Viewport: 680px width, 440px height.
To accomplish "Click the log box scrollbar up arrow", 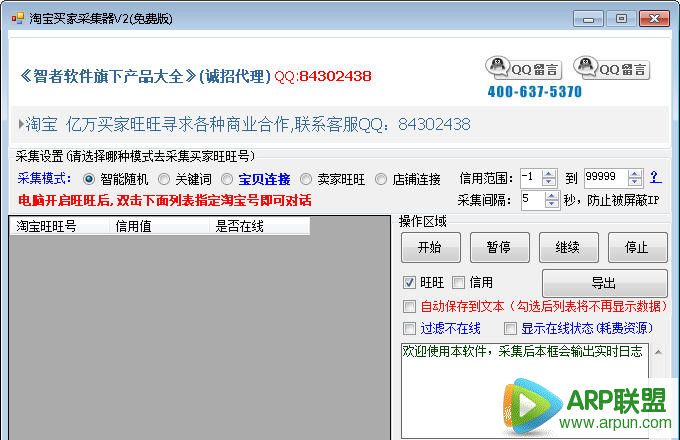I will 658,352.
